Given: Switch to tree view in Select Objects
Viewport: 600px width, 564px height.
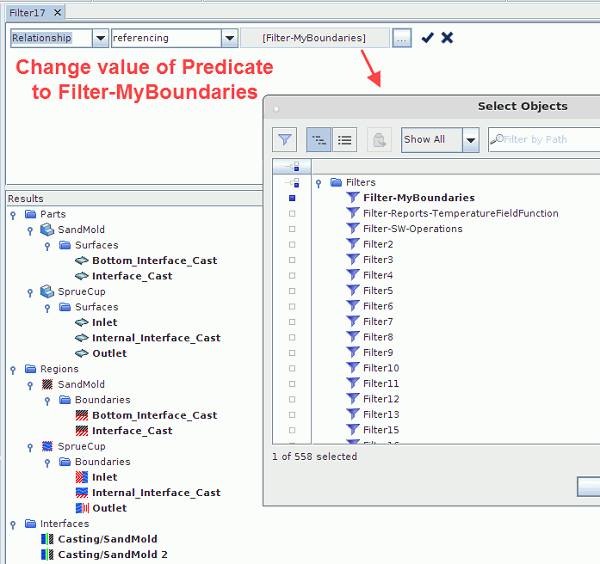Looking at the screenshot, I should tap(318, 140).
